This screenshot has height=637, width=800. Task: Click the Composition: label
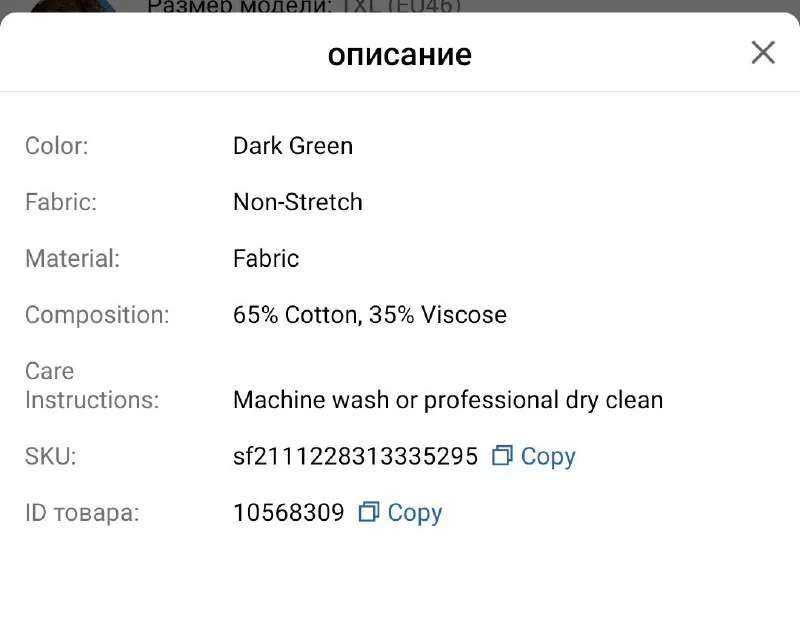pyautogui.click(x=97, y=315)
